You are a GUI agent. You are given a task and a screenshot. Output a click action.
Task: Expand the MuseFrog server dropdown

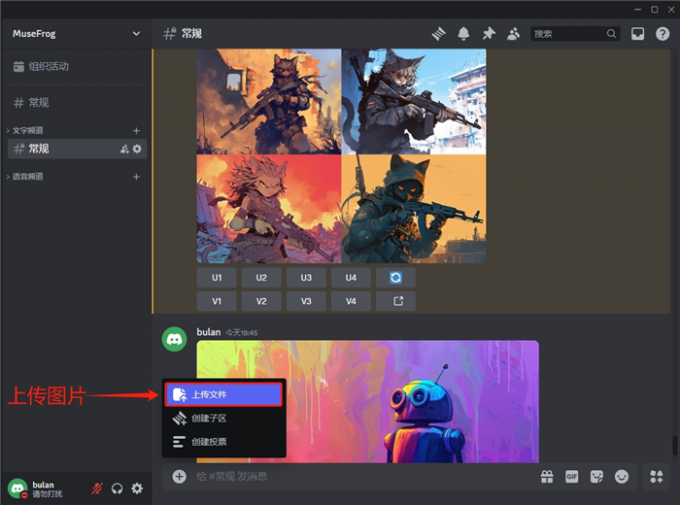point(136,33)
